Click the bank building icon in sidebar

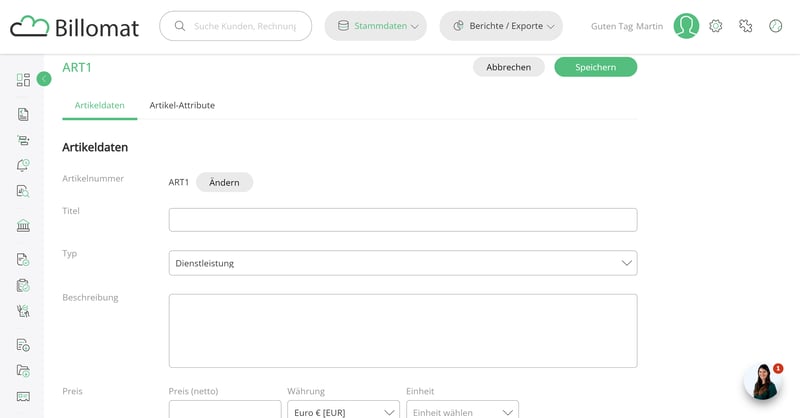click(23, 226)
